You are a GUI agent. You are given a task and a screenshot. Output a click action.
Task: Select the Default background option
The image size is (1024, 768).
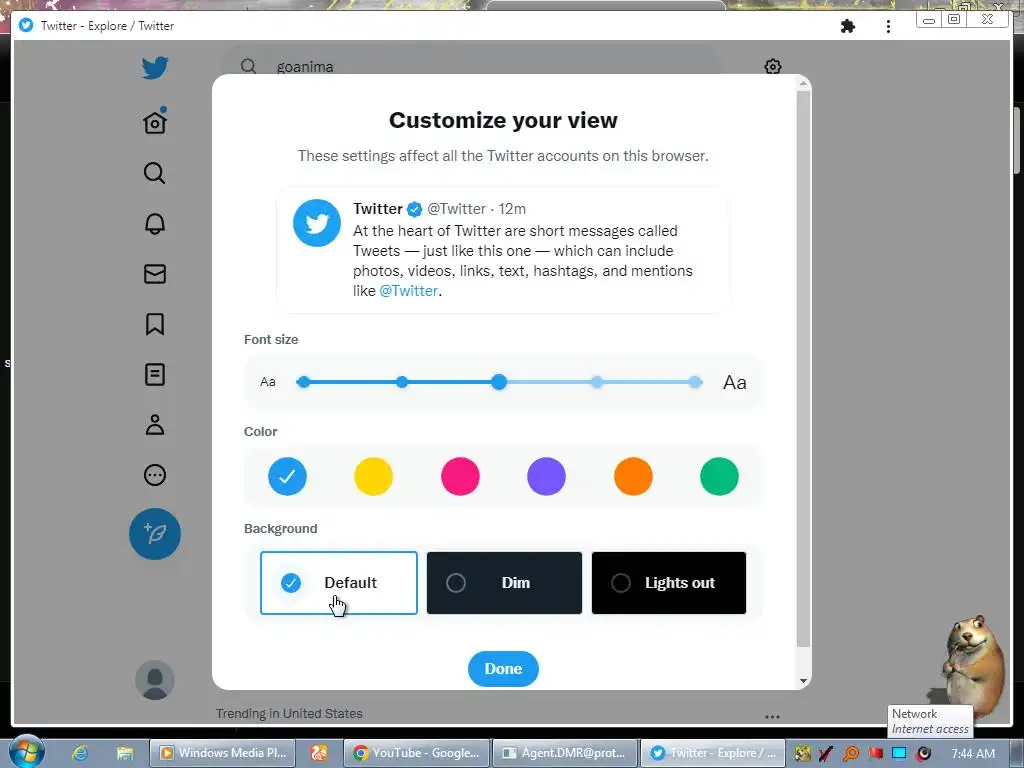point(338,583)
